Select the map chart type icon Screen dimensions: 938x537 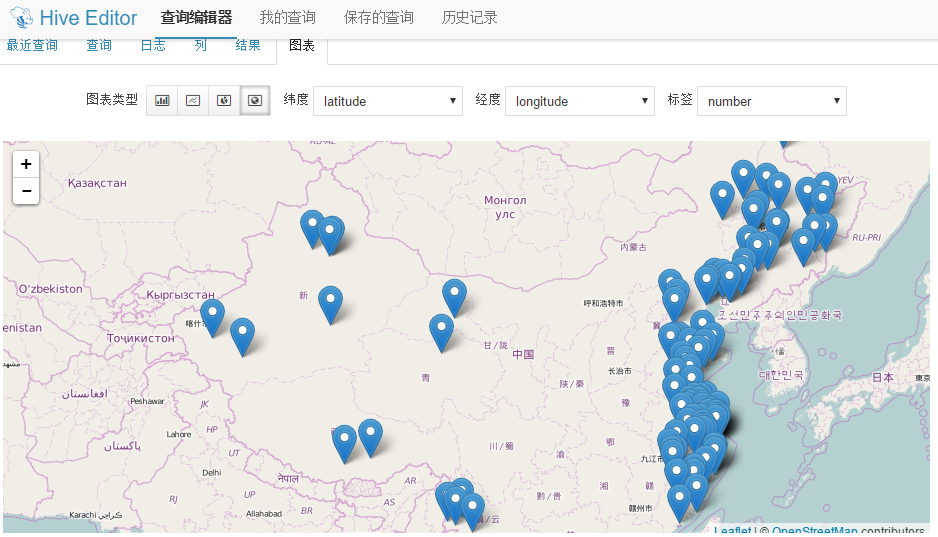click(255, 100)
